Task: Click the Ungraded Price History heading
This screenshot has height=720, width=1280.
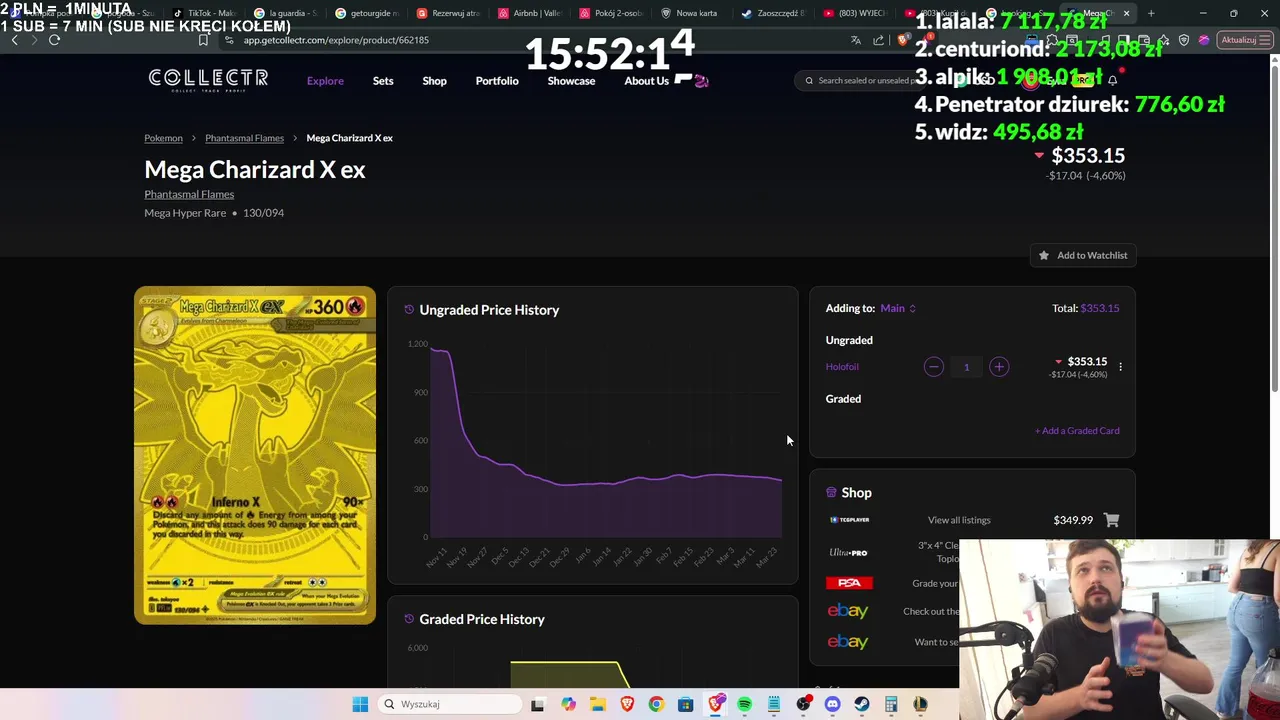Action: [x=489, y=310]
